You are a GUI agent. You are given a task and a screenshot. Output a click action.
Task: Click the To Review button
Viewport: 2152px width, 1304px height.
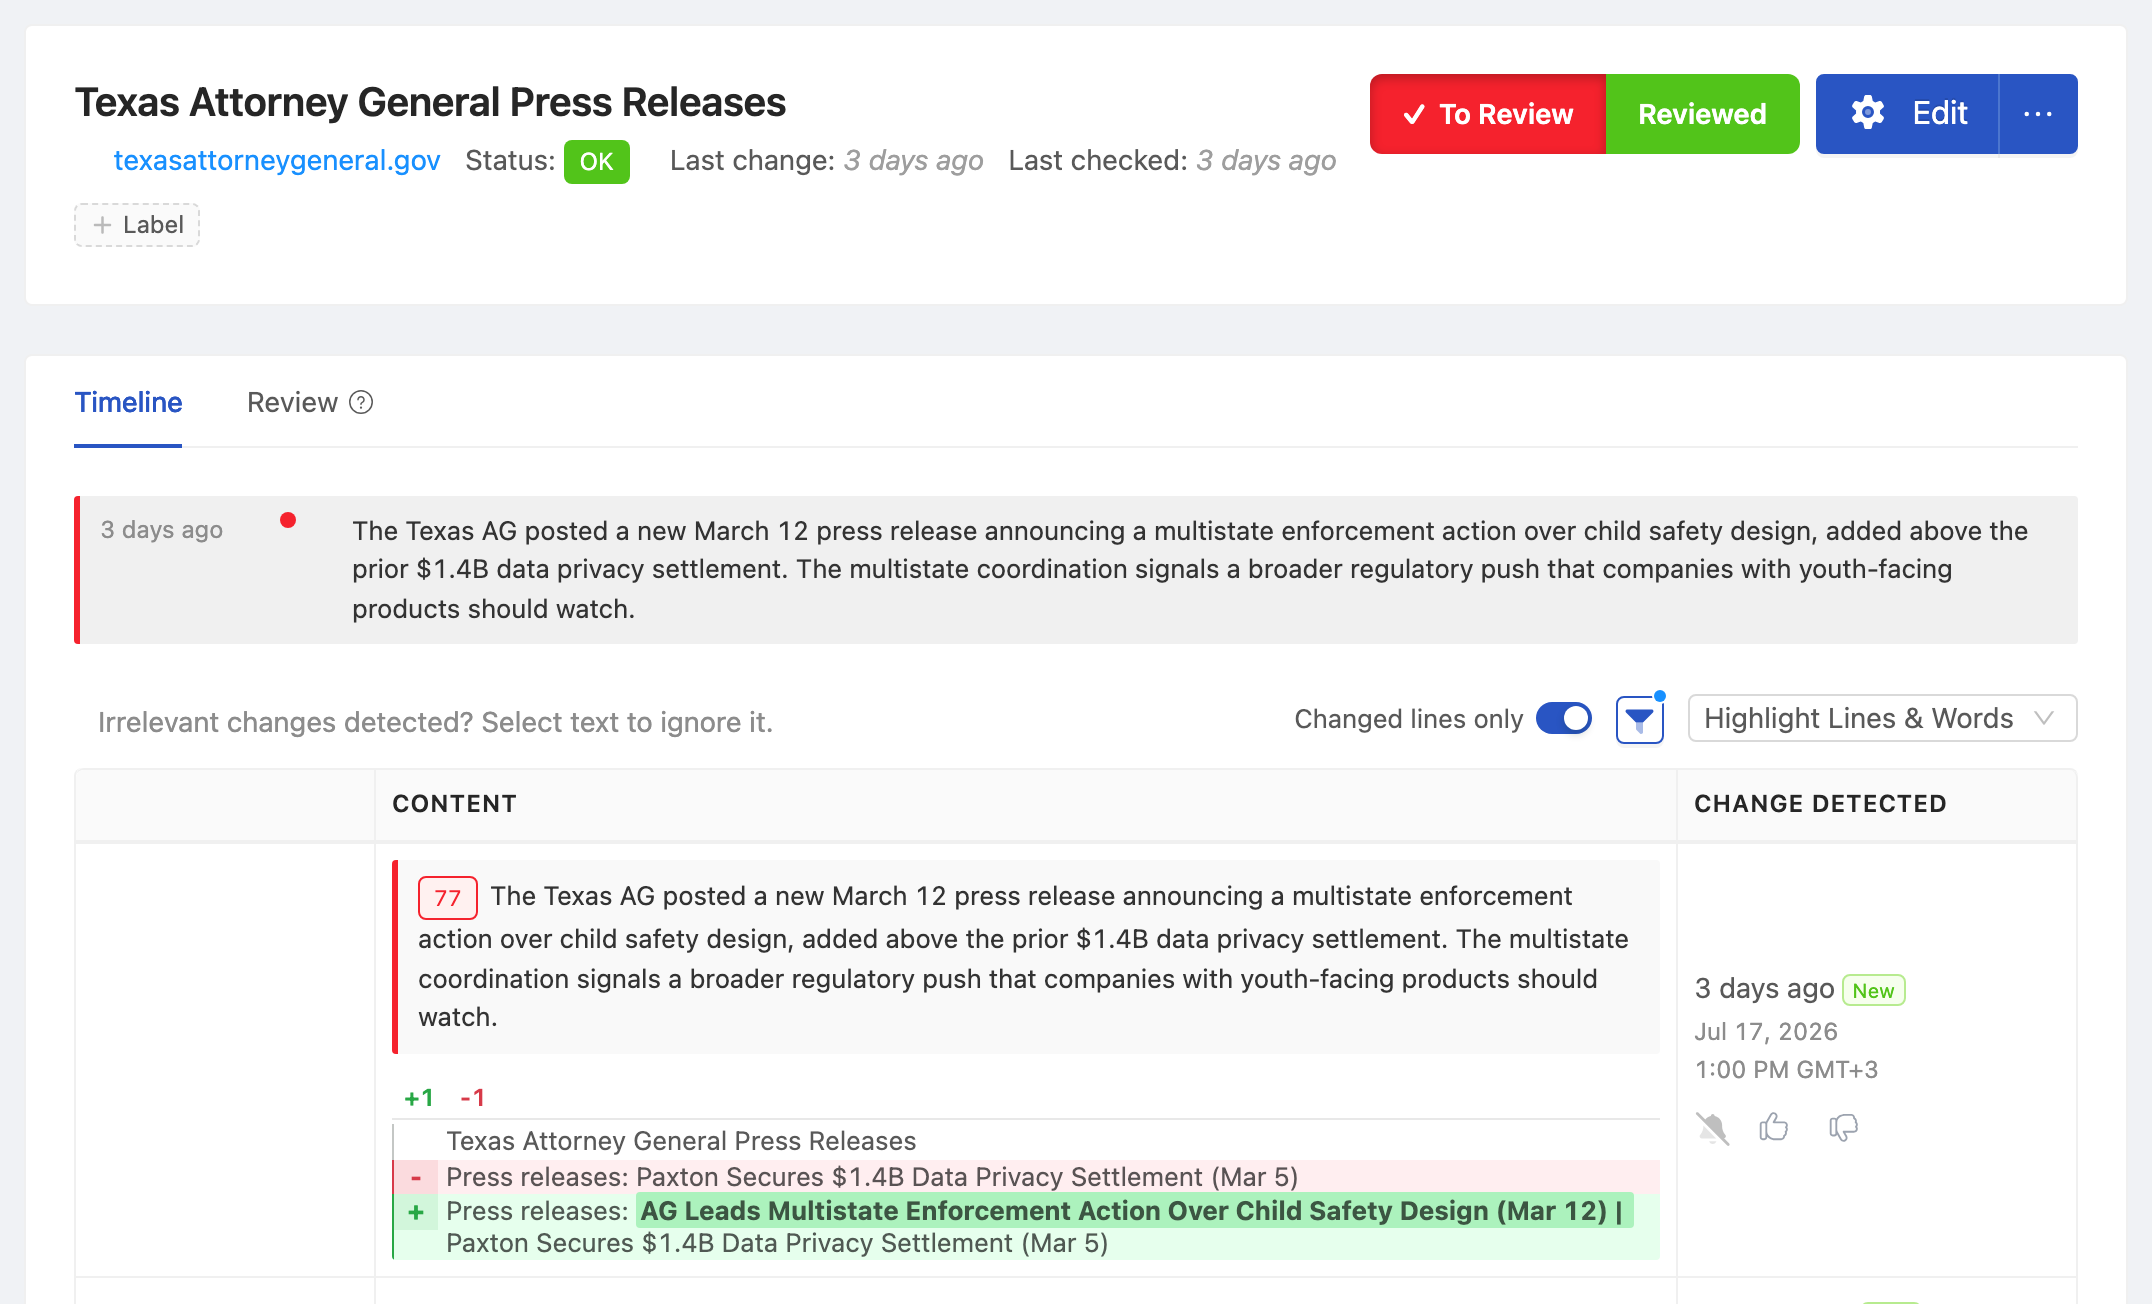[x=1487, y=114]
